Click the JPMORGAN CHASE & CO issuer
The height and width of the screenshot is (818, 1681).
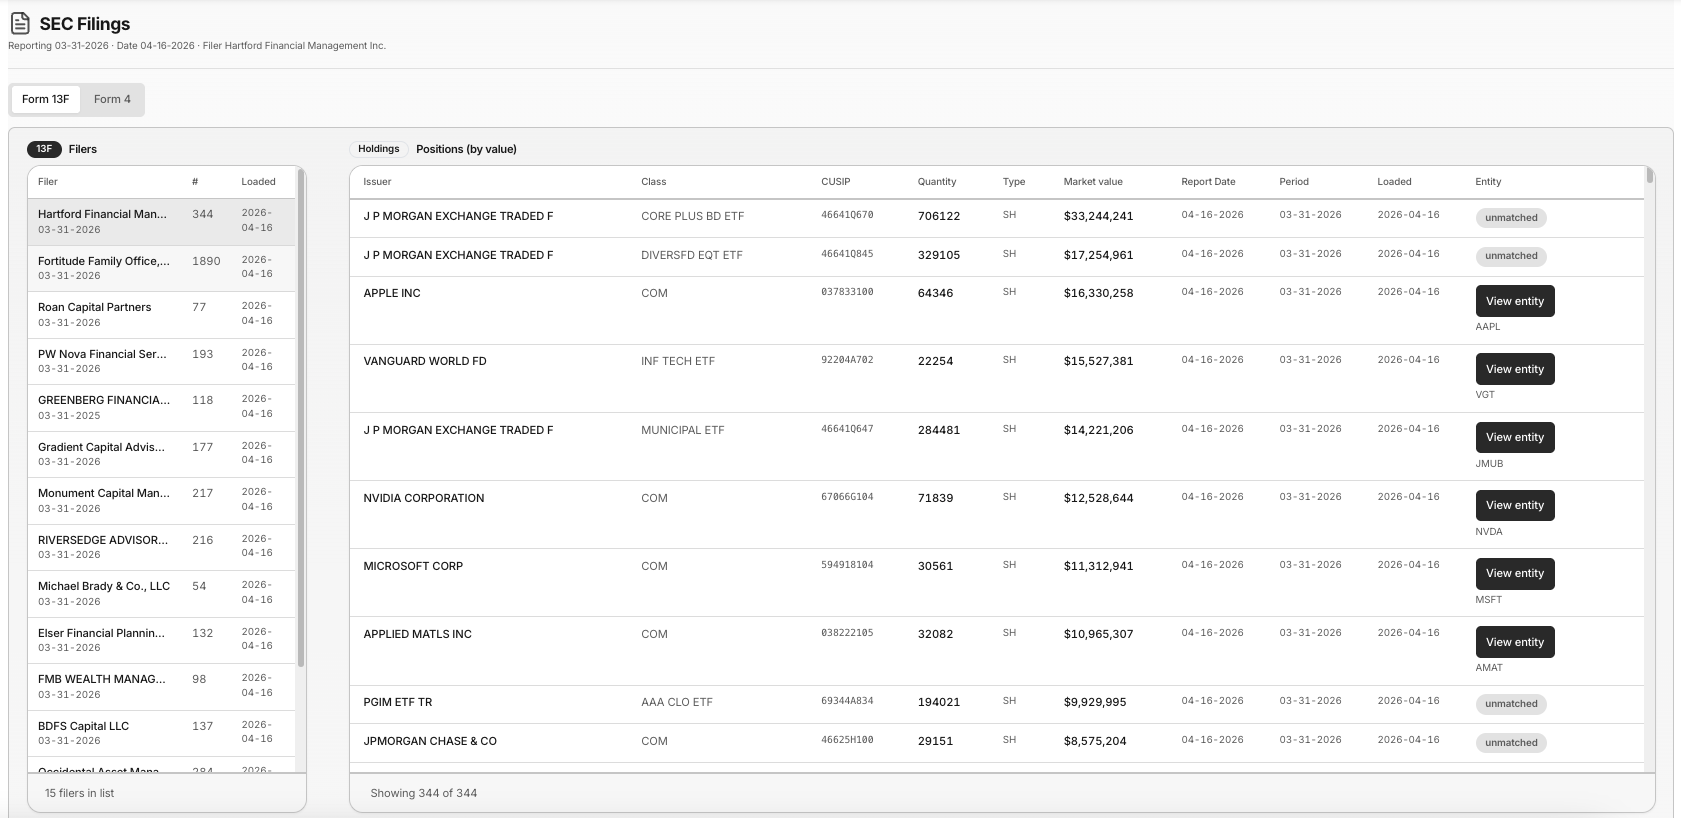pyautogui.click(x=430, y=741)
